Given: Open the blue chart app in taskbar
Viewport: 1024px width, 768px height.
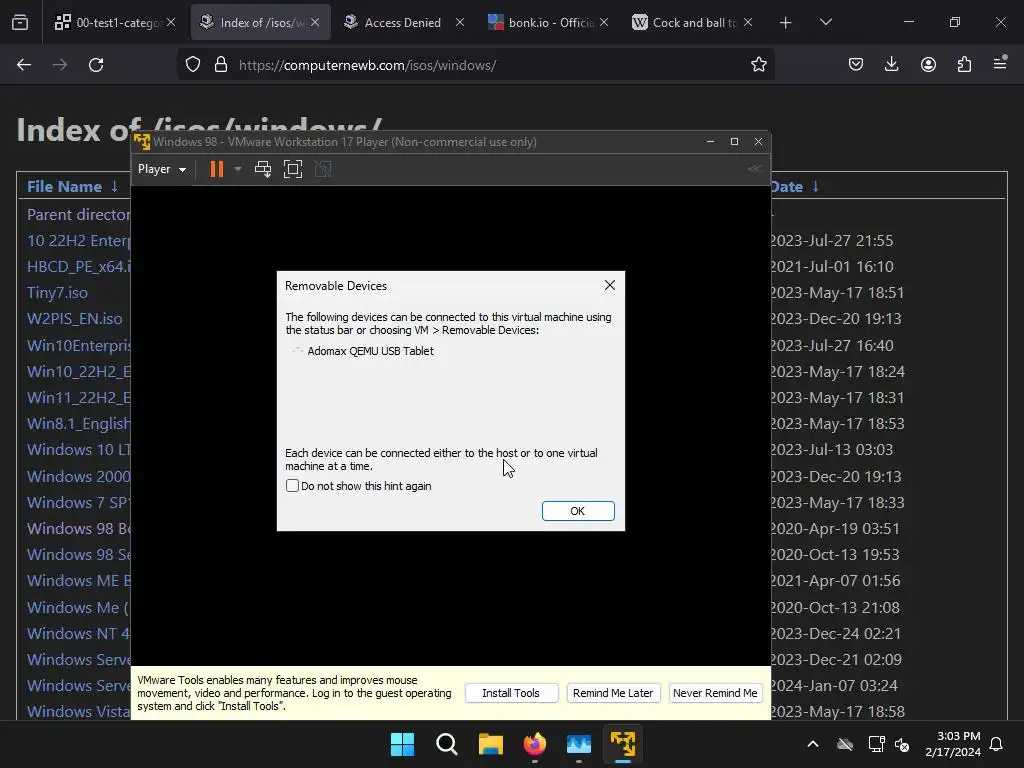Looking at the screenshot, I should pyautogui.click(x=579, y=744).
